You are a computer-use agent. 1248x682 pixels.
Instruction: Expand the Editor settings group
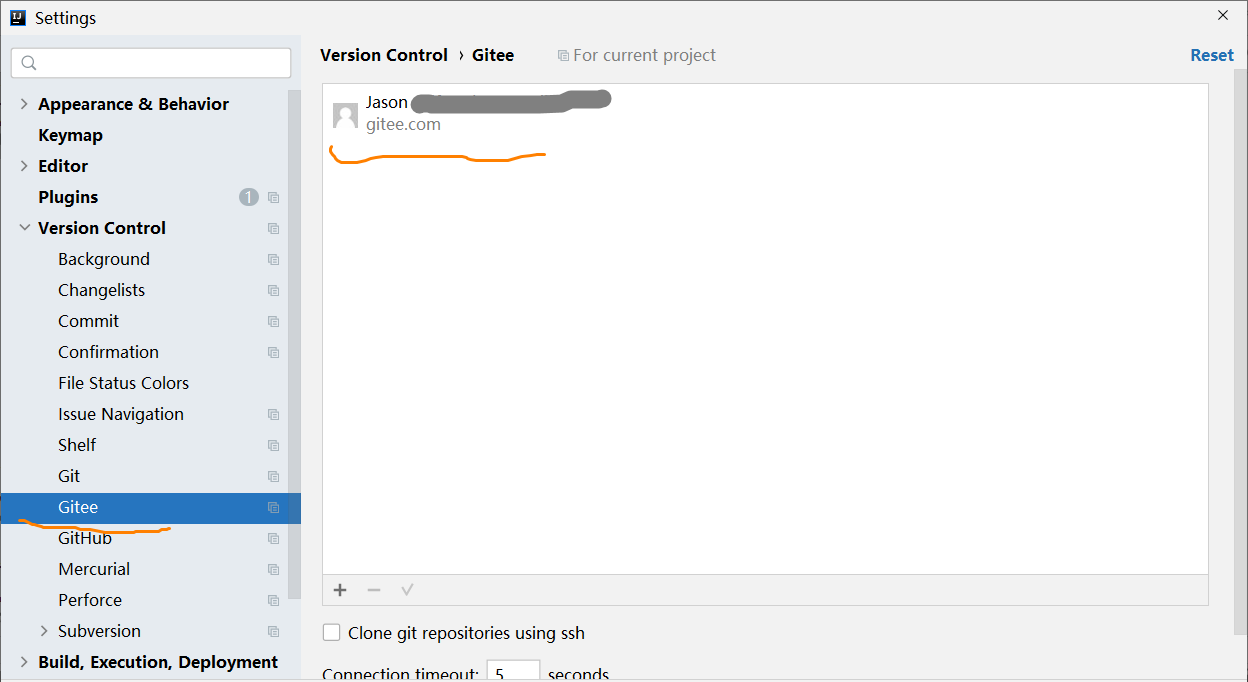[24, 166]
